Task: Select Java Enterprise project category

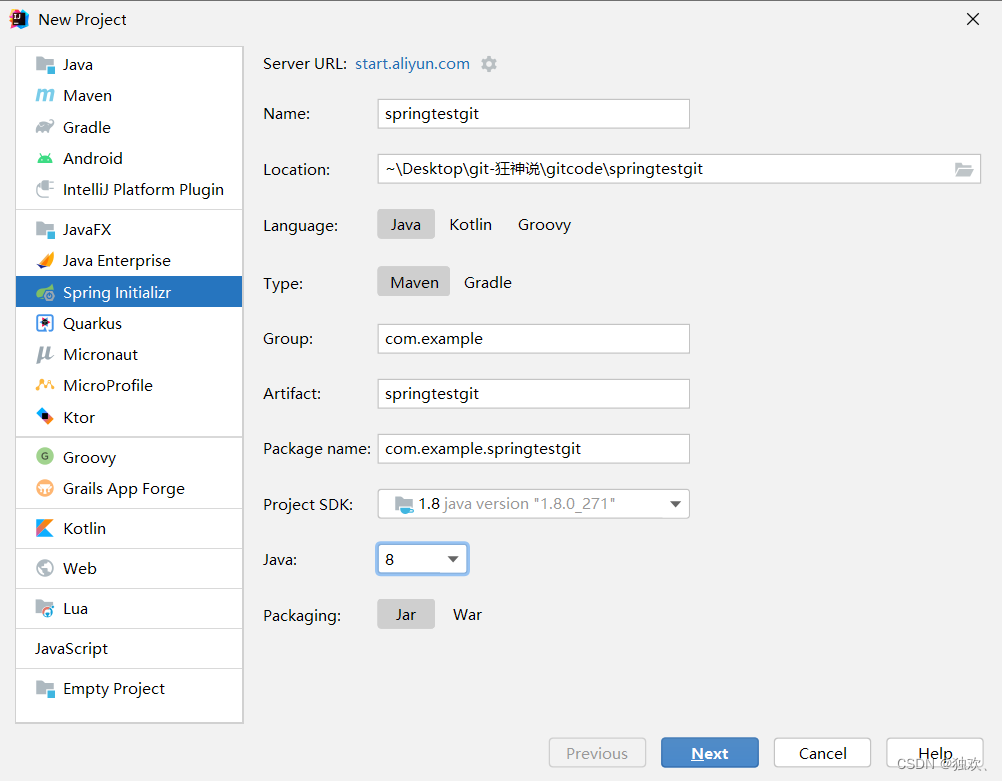Action: coord(116,261)
